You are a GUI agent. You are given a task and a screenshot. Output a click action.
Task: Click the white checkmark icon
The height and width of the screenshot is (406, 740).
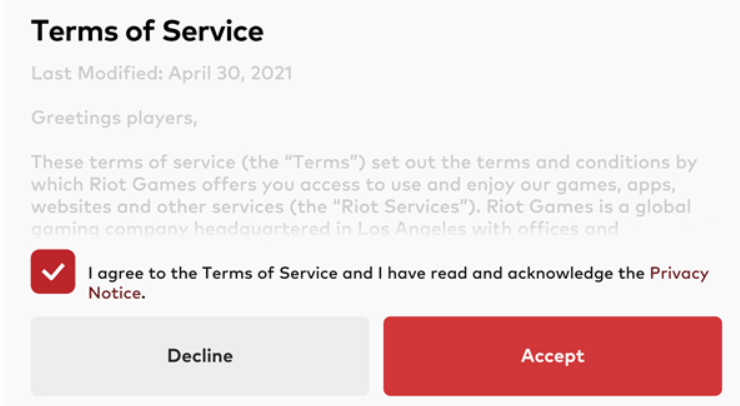point(53,272)
